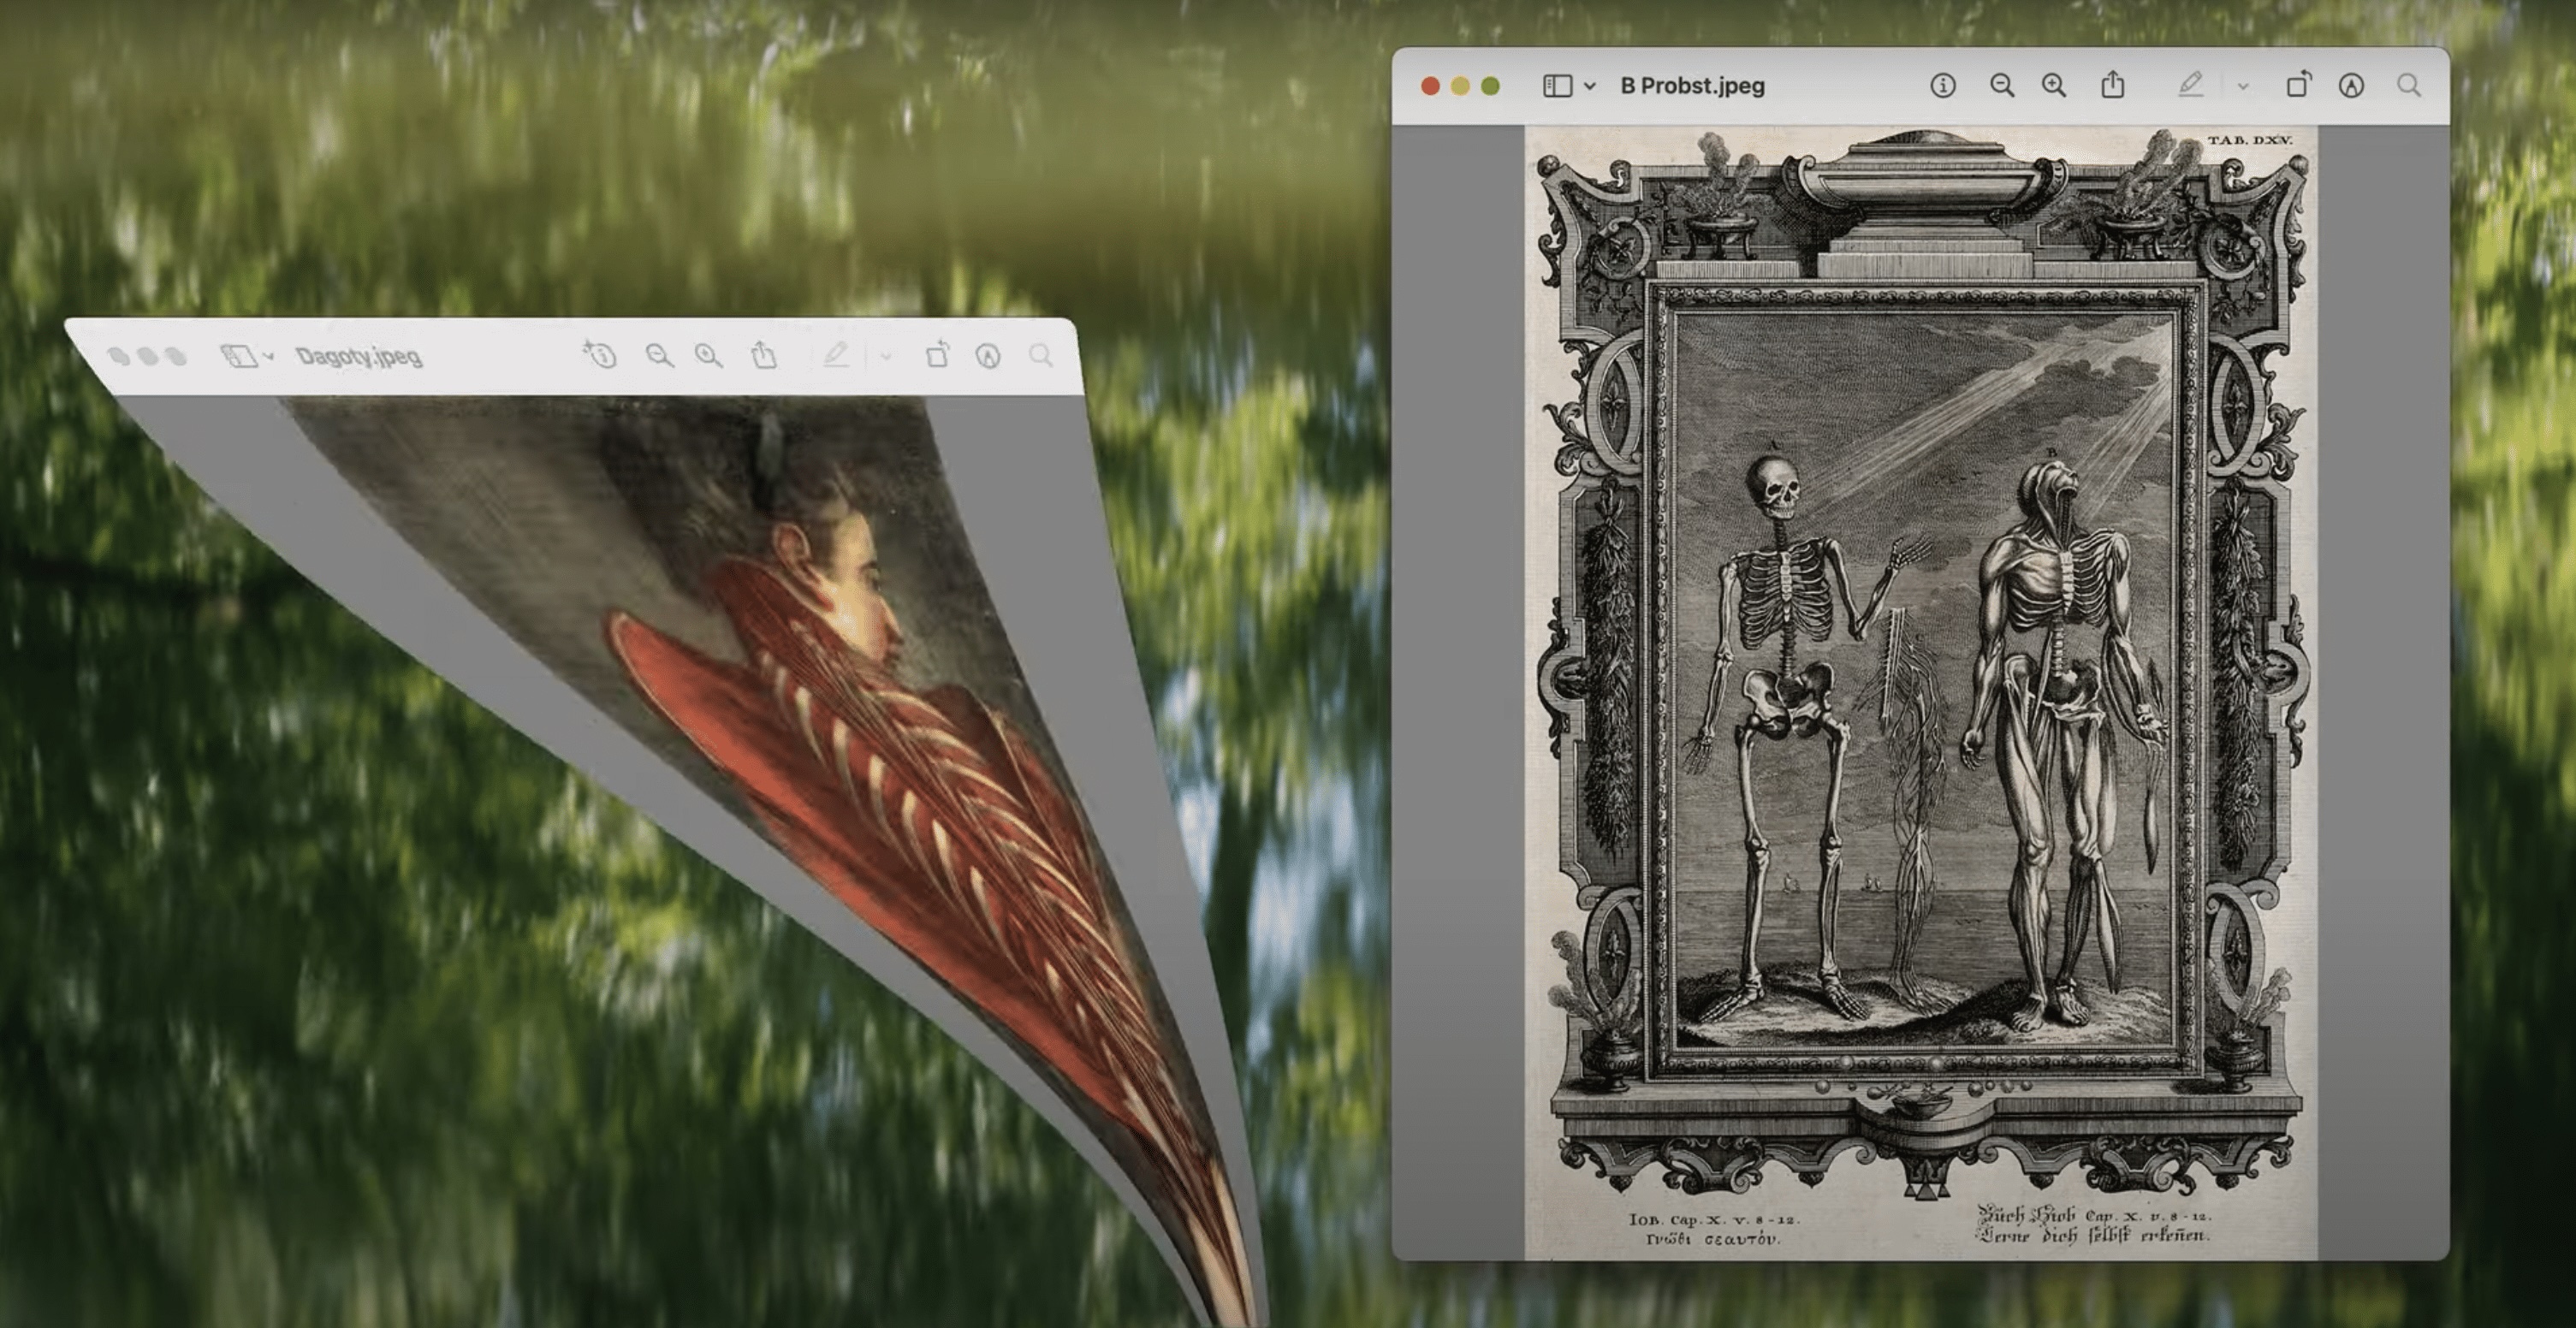
Task: Toggle Markup toolbar in B Probst window
Action: point(2351,86)
